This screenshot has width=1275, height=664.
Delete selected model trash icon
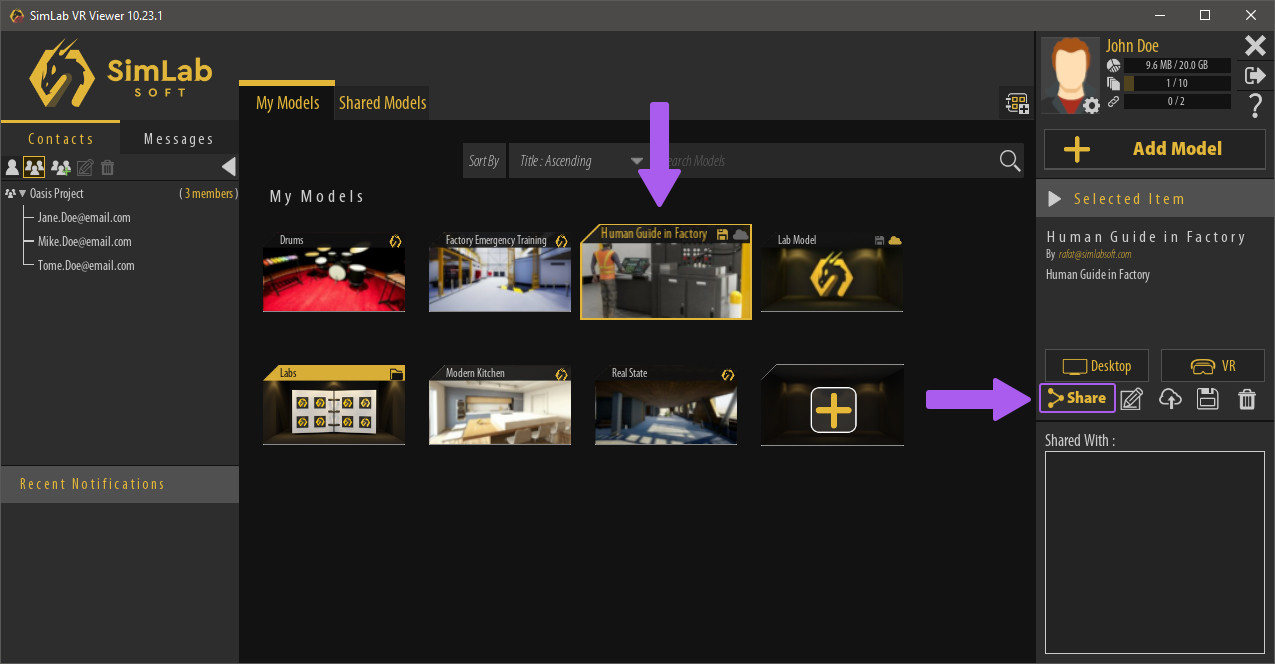(1247, 399)
